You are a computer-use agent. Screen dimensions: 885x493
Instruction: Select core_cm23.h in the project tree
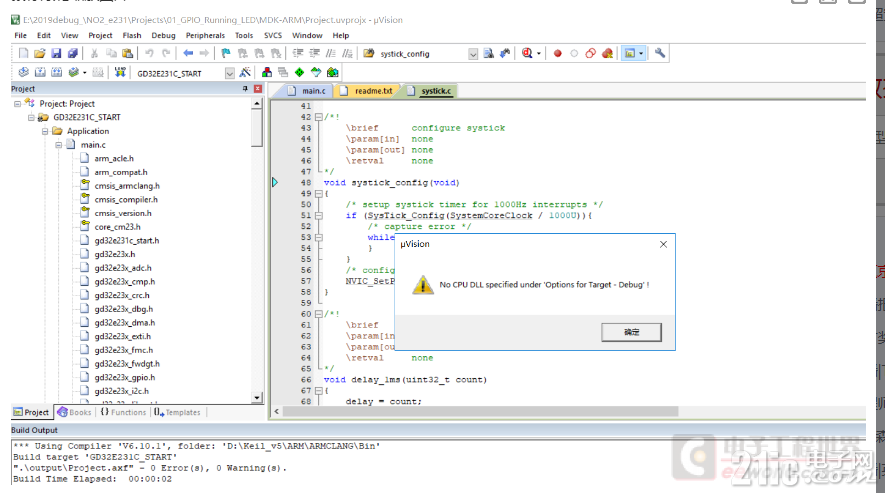117,227
